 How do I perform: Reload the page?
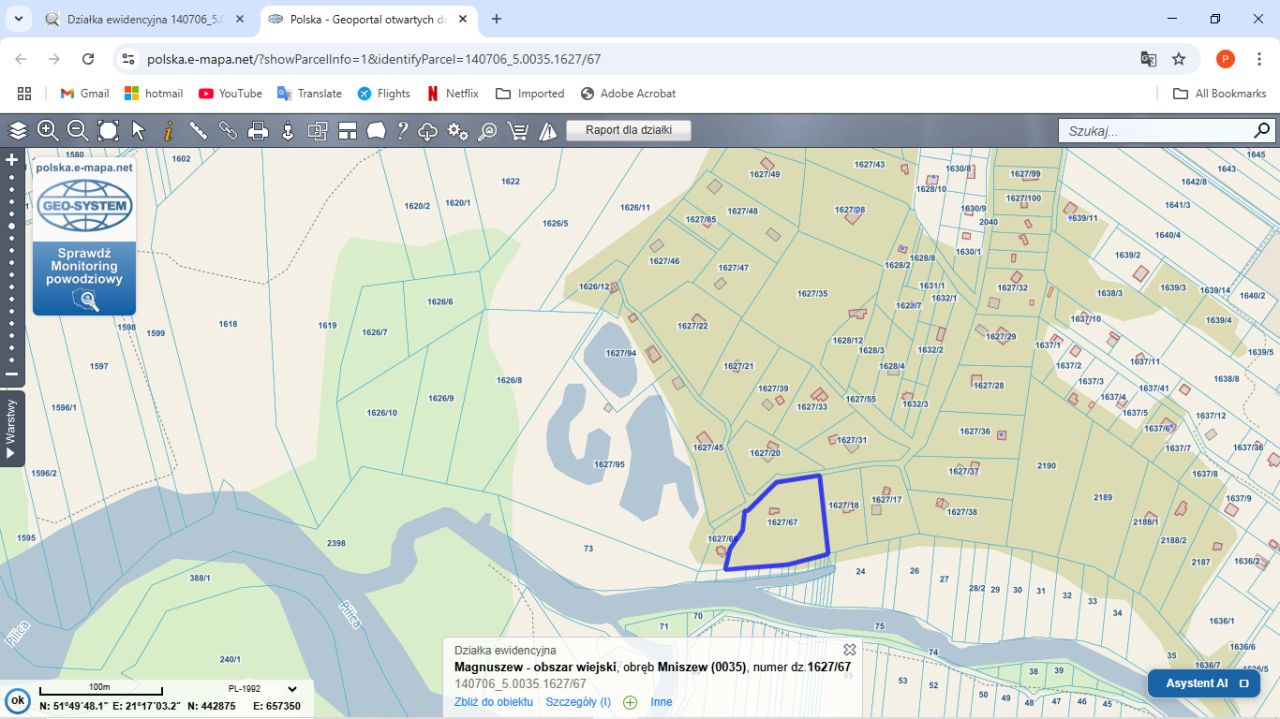(x=88, y=59)
